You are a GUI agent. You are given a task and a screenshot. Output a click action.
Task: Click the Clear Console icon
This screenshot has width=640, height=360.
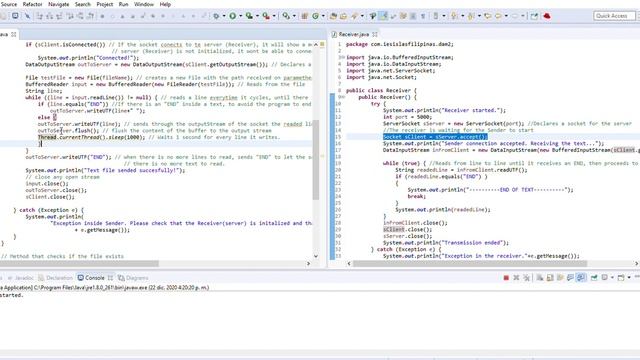coord(540,278)
